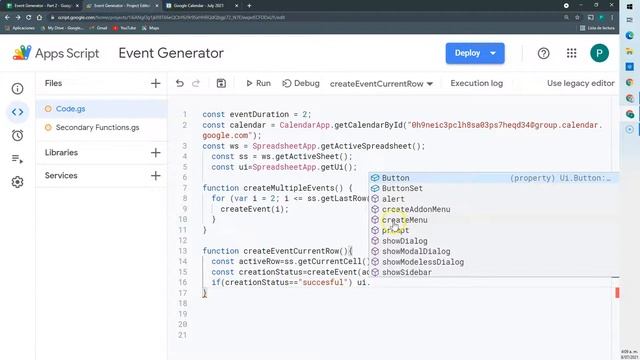Undo the last edit
The height and width of the screenshot is (360, 640).
180,83
